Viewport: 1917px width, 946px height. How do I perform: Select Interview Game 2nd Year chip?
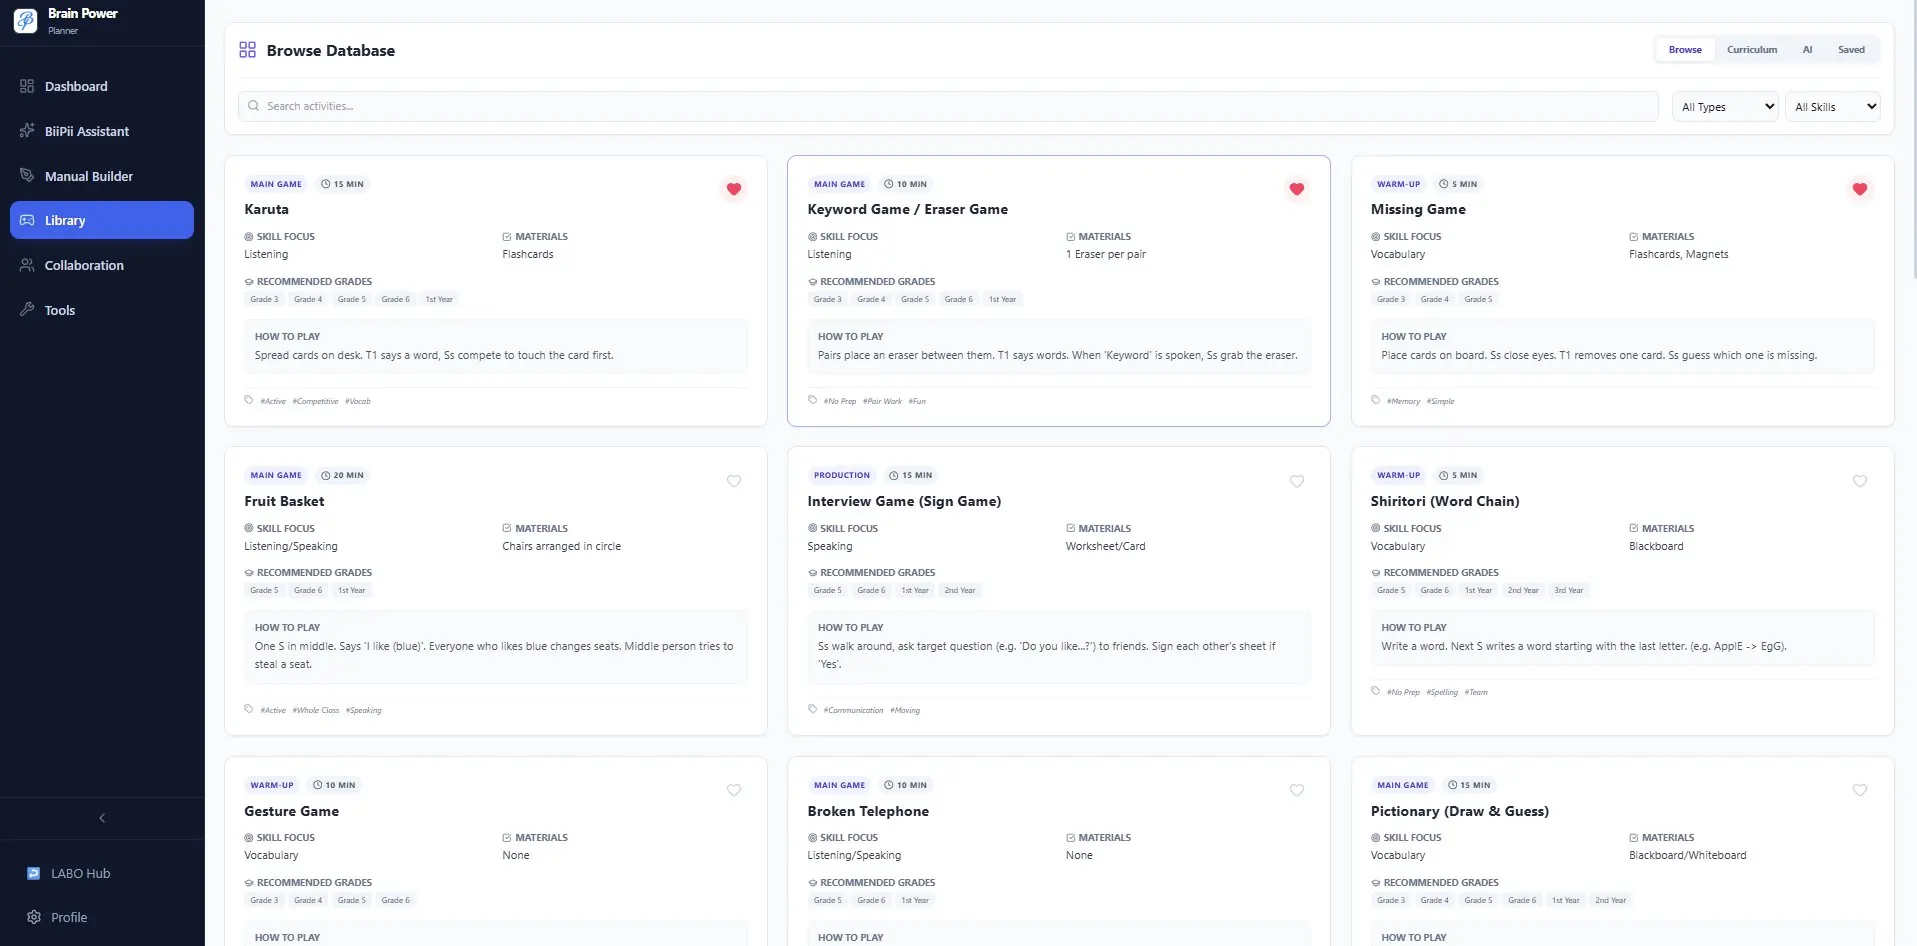pyautogui.click(x=960, y=590)
